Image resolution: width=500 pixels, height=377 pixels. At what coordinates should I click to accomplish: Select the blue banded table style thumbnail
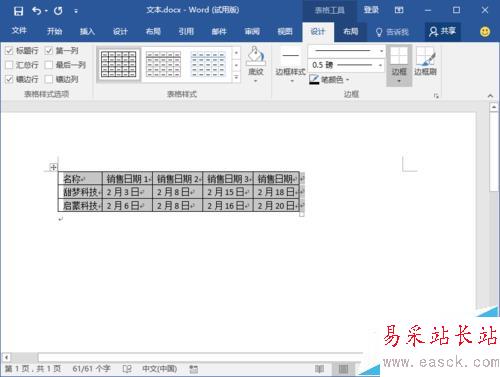click(208, 64)
